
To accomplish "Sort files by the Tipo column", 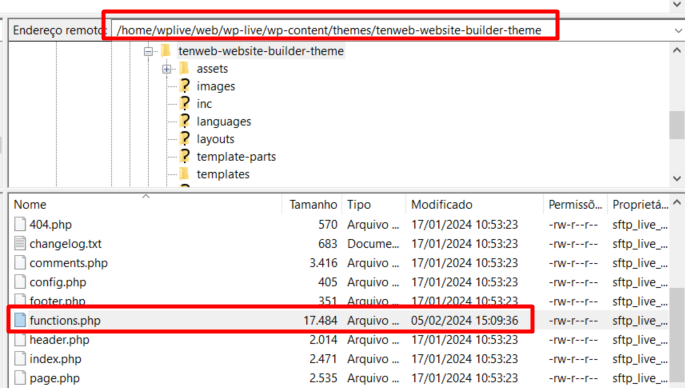I will [x=374, y=204].
